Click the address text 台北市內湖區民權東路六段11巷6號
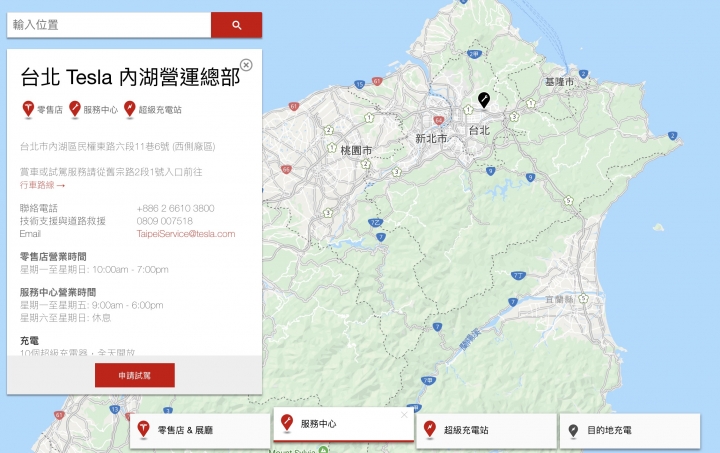Viewport: 720px width, 453px height. click(x=95, y=146)
